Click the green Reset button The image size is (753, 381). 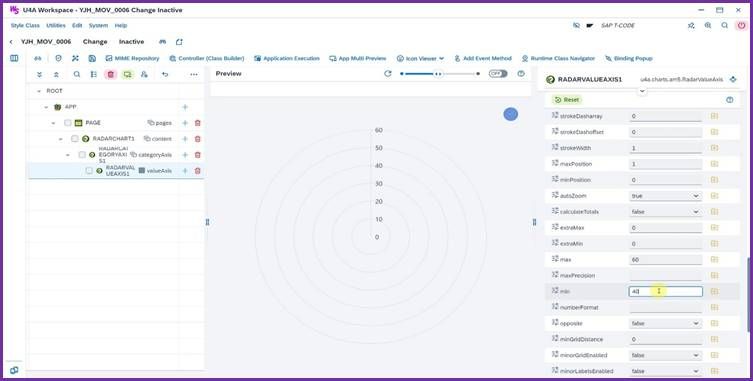click(567, 100)
